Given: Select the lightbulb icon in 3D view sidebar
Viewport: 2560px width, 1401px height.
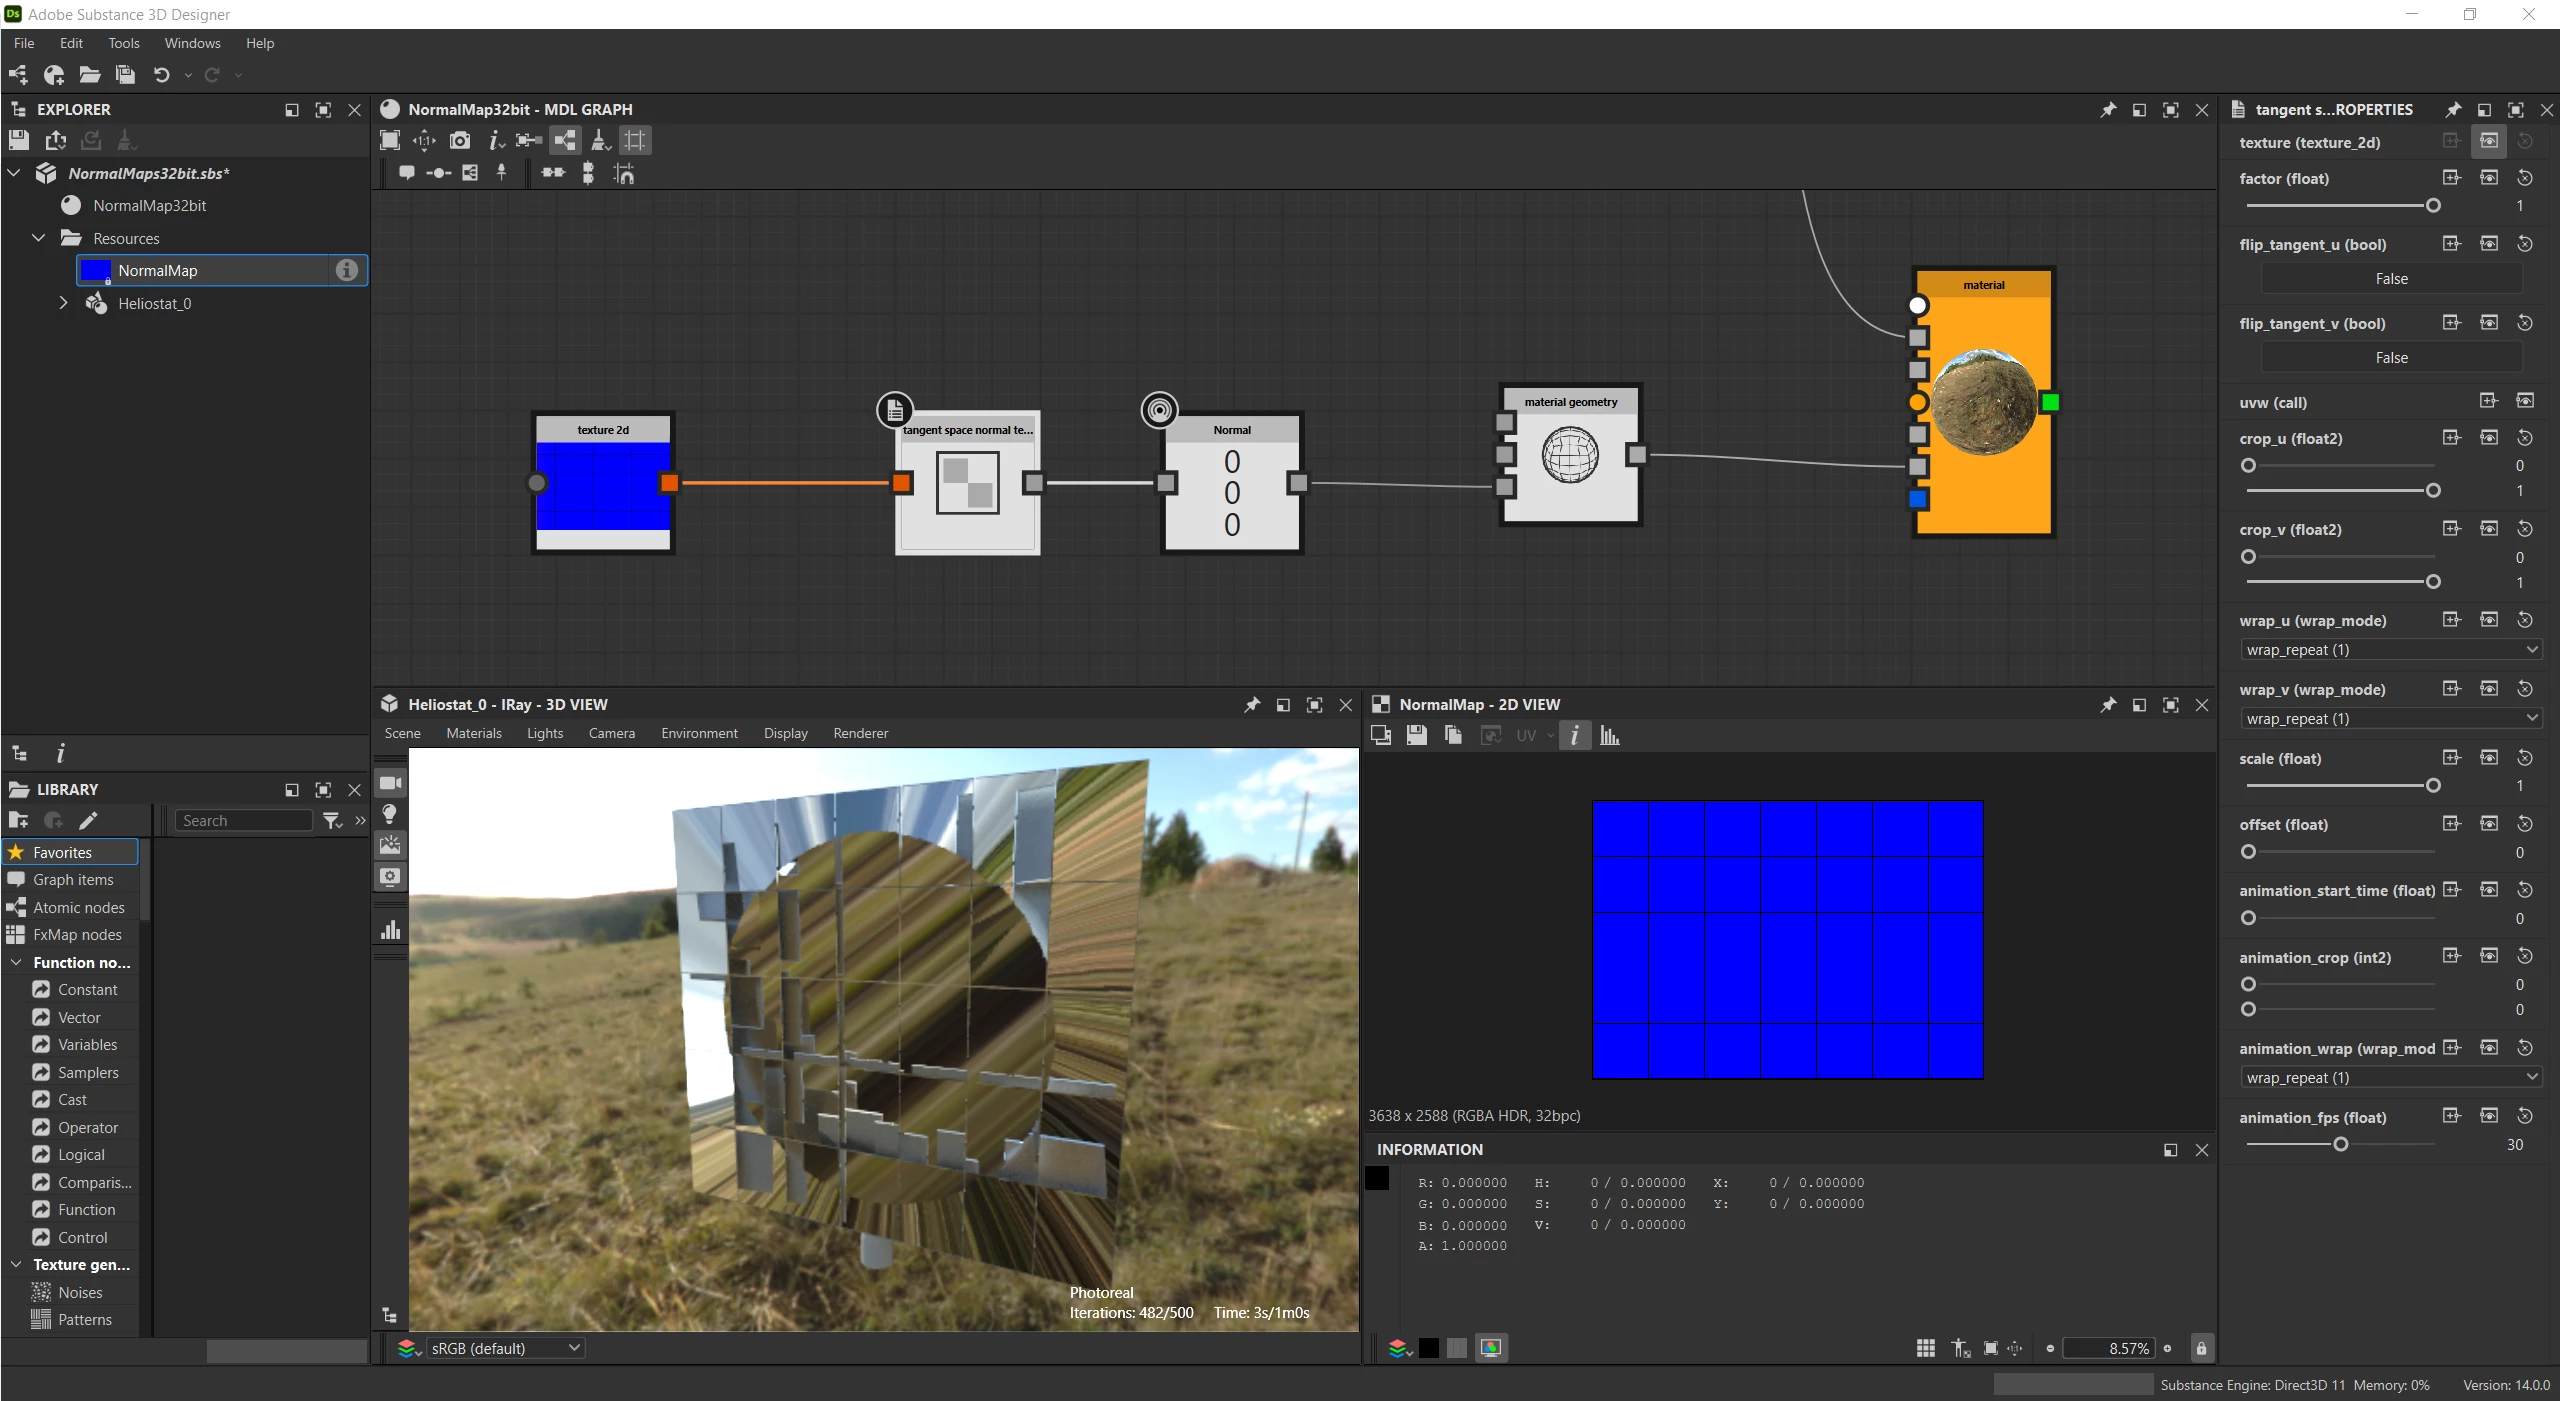Looking at the screenshot, I should coord(390,814).
